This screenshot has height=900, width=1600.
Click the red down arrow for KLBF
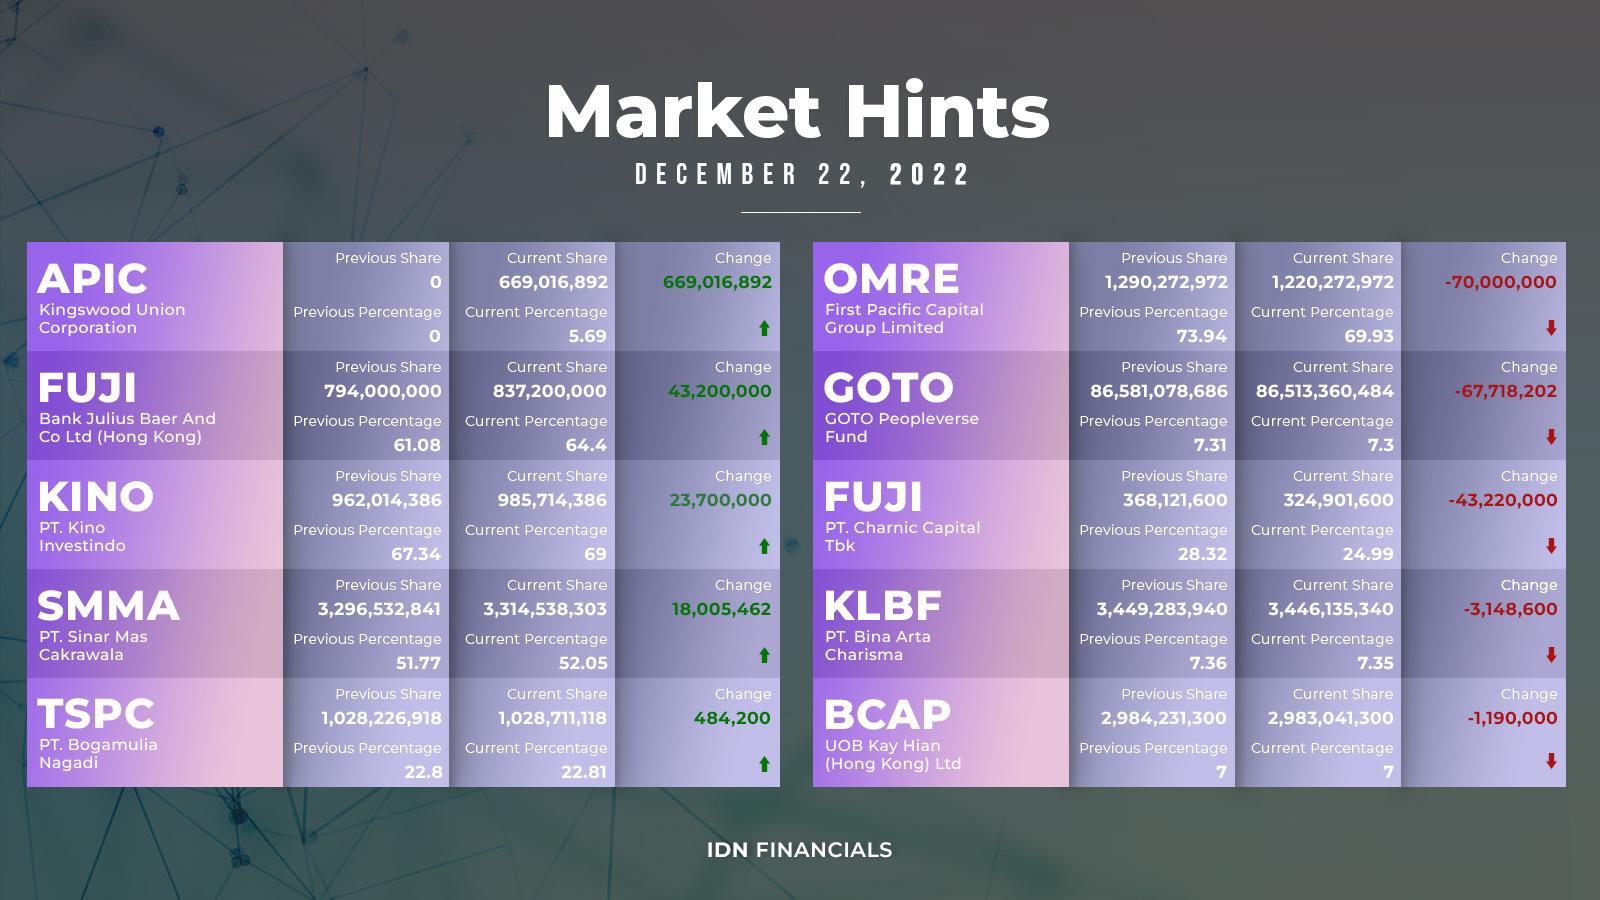1551,655
